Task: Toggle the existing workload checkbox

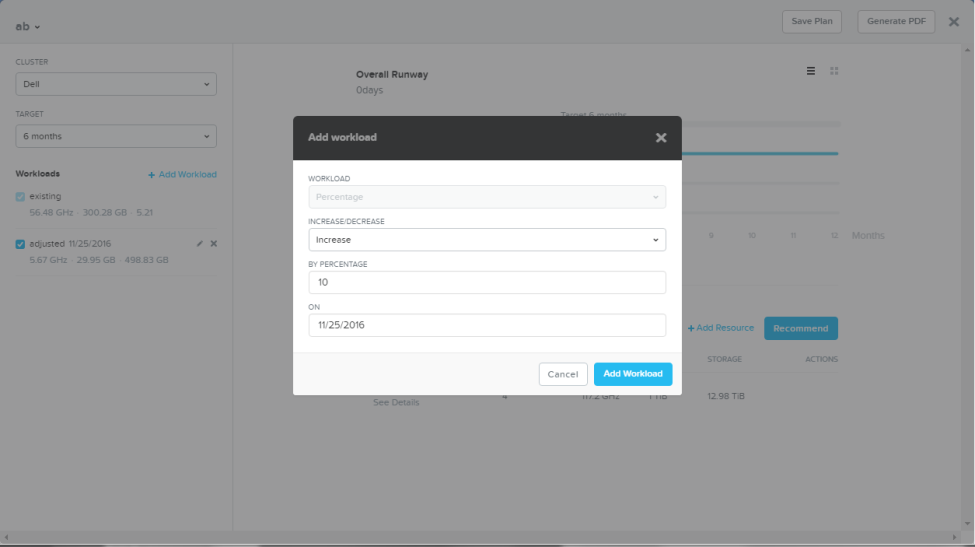Action: point(21,196)
